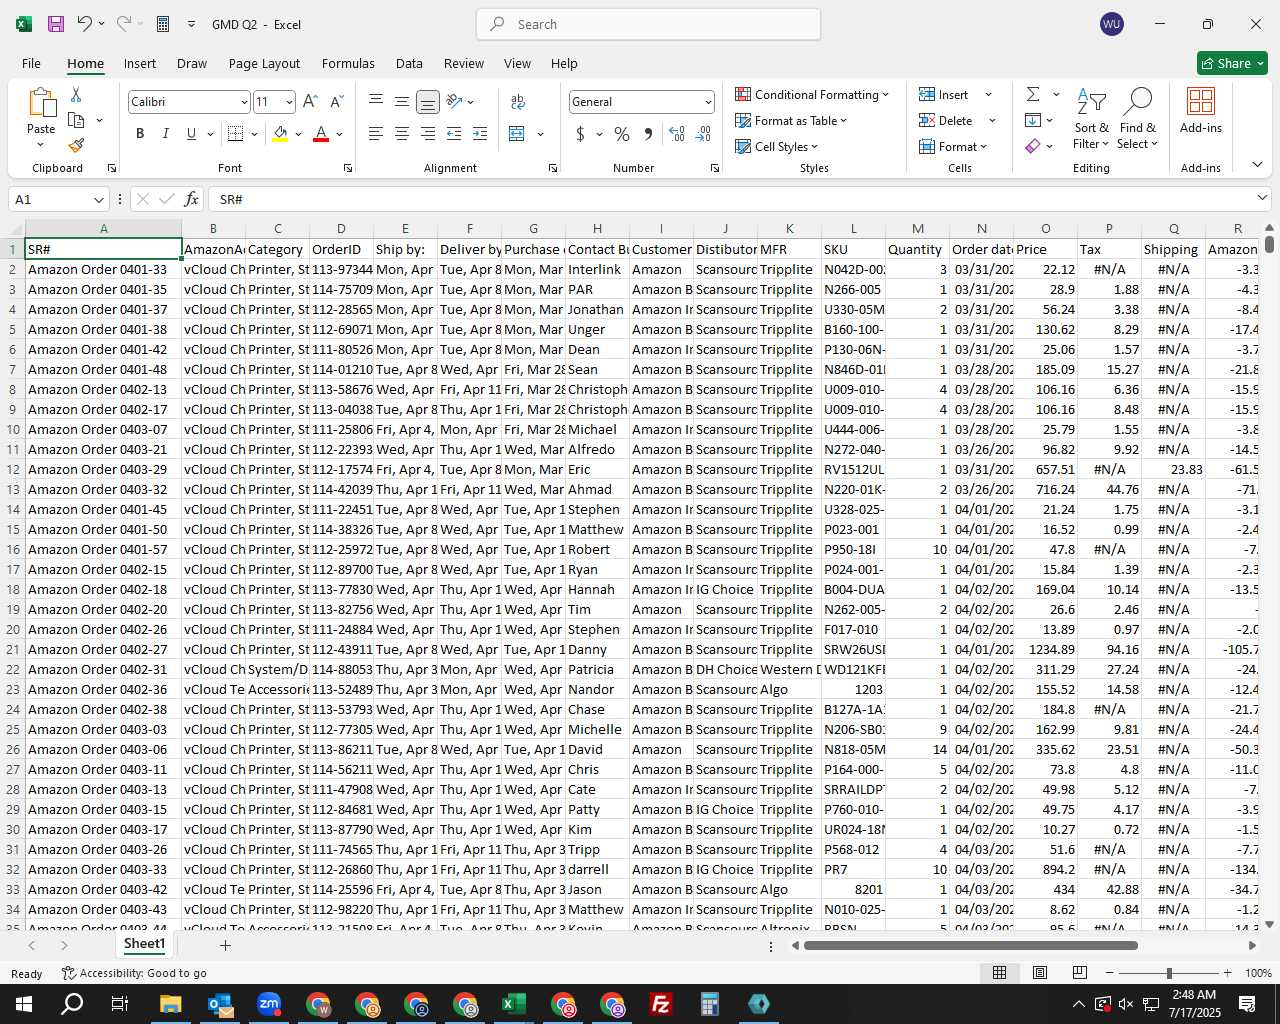Apply Comma Style icon
Viewport: 1280px width, 1024px height.
648,134
